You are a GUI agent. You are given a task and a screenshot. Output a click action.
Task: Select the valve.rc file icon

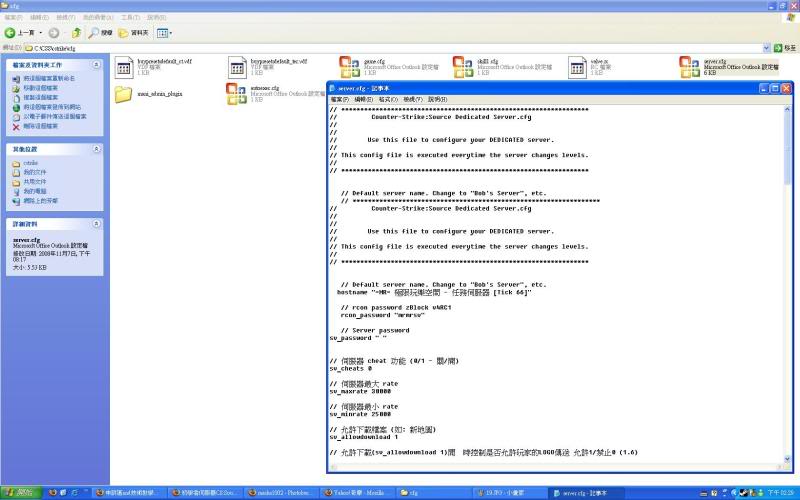point(580,67)
